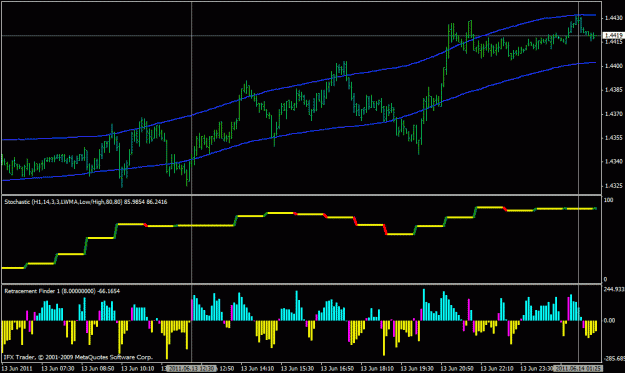Click time axis label 13 Jun 10:10
This screenshot has width=625, height=373.
pos(138,369)
